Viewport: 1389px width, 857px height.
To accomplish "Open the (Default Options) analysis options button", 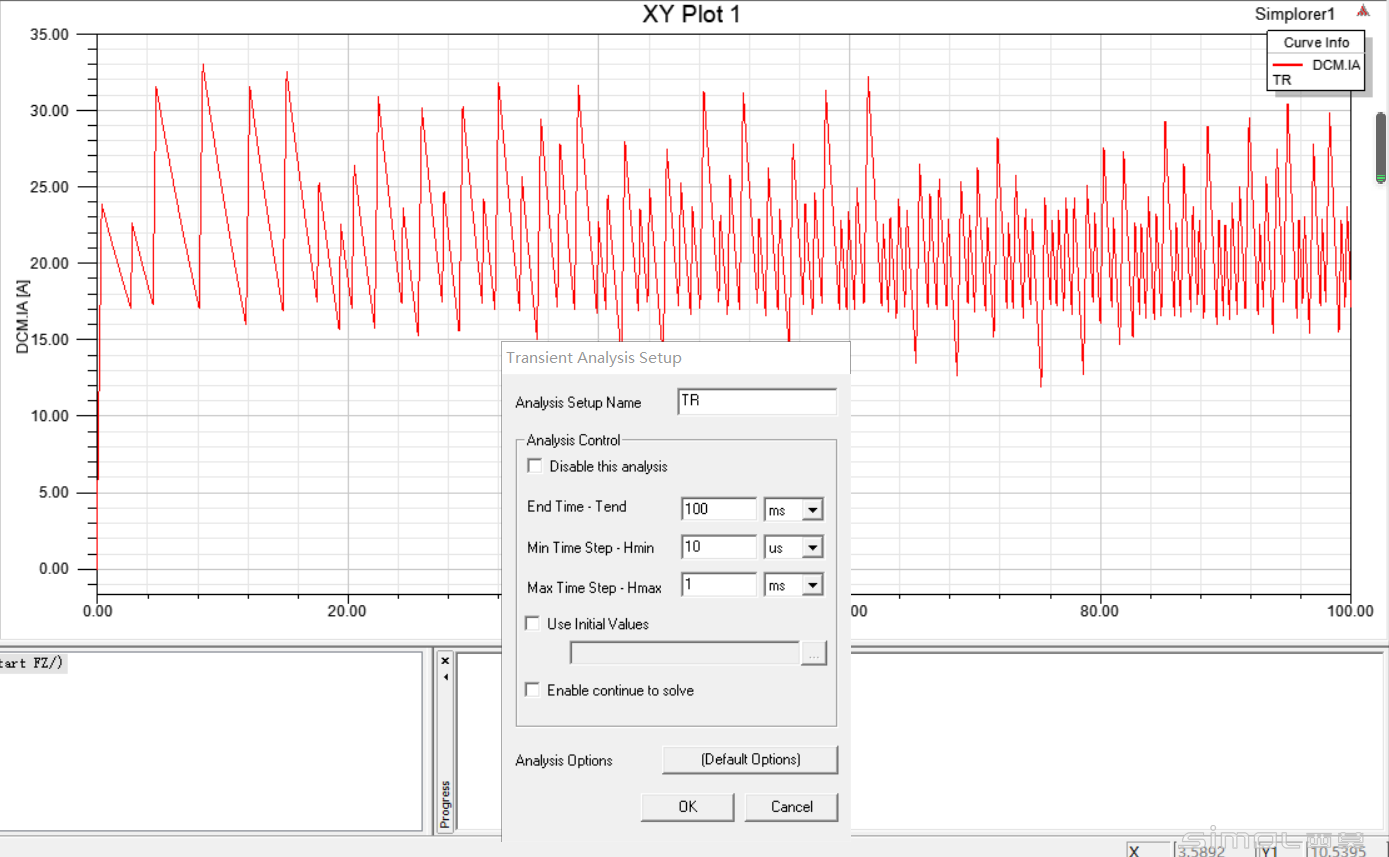I will [x=750, y=760].
